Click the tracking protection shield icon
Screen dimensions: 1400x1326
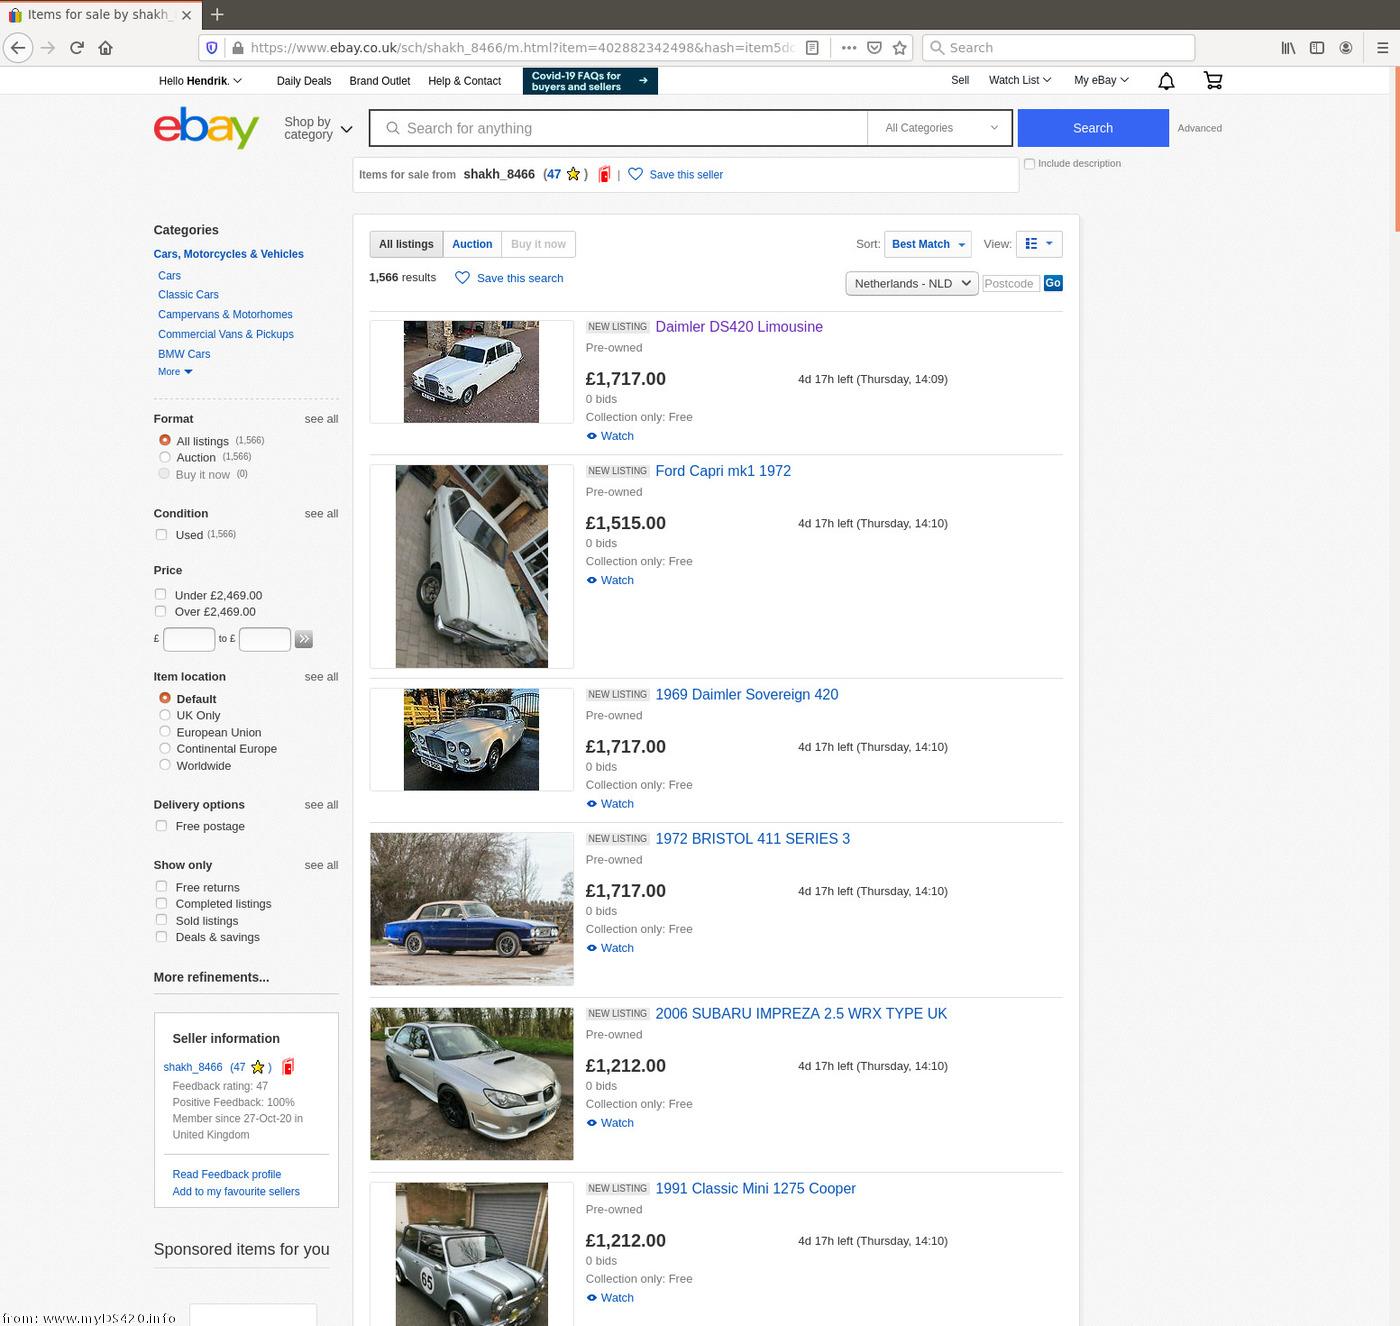click(x=211, y=47)
